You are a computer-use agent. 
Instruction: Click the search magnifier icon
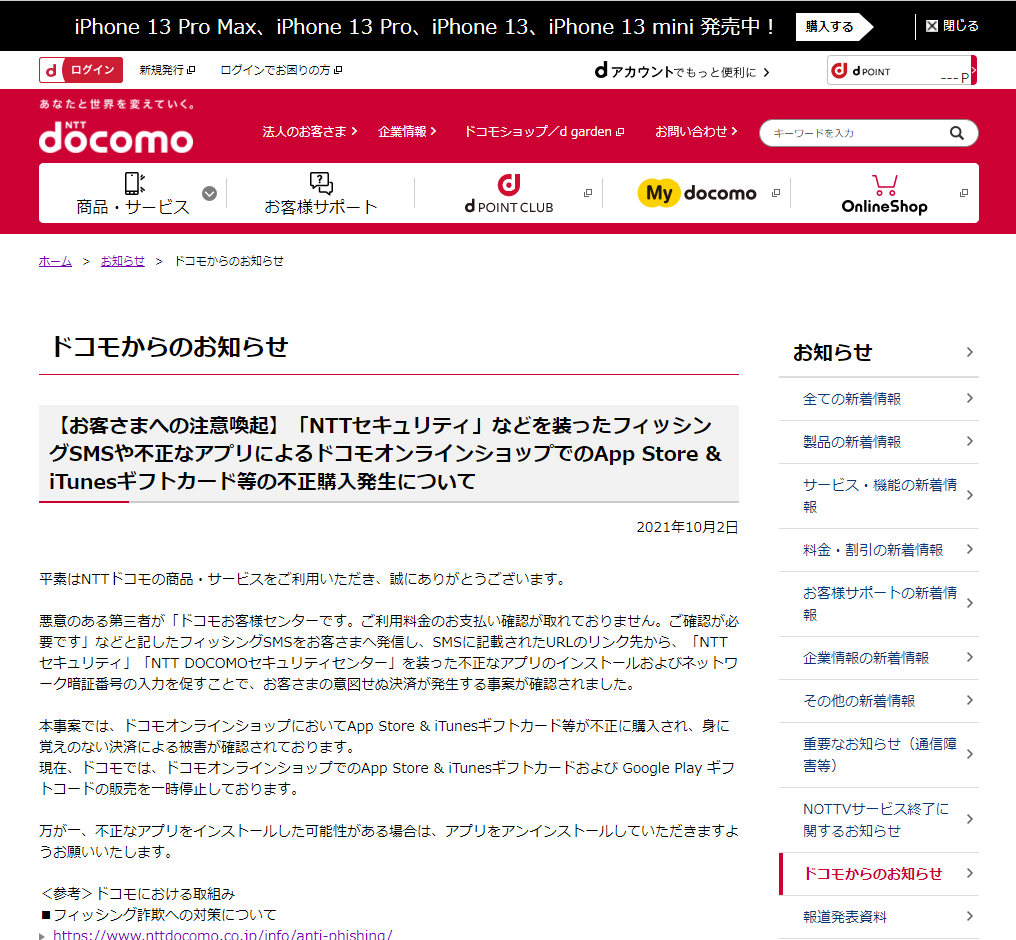tap(956, 133)
